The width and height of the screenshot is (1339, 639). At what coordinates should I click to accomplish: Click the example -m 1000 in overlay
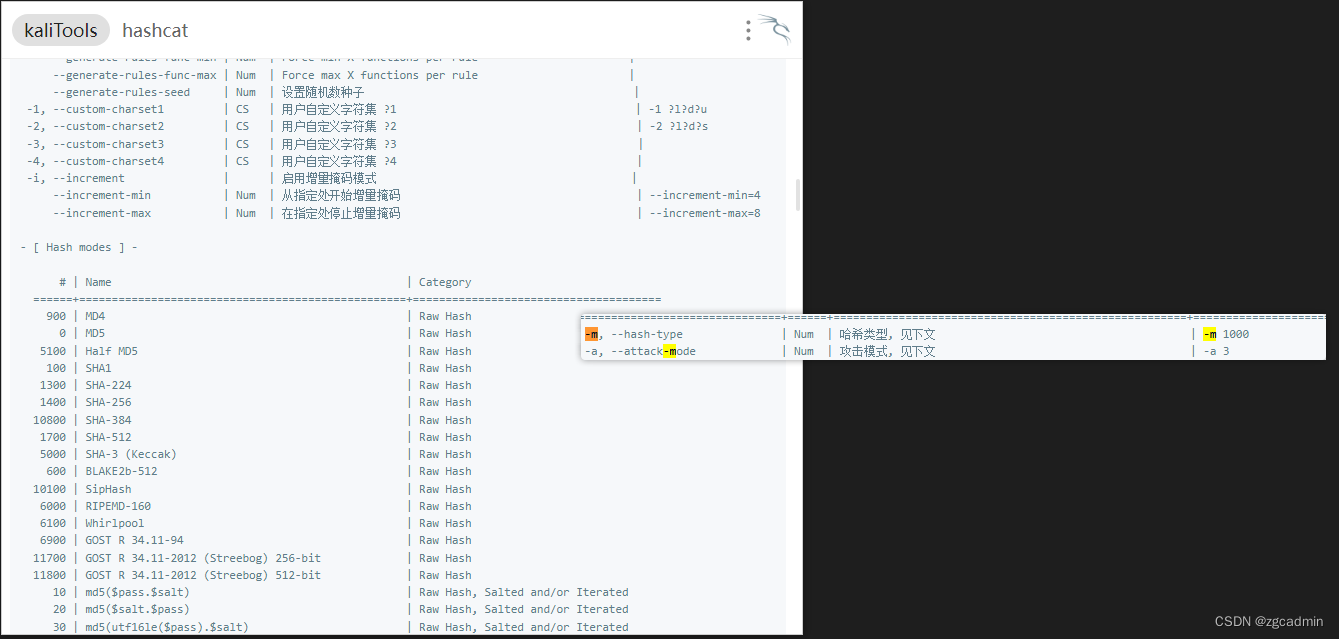coord(1226,334)
